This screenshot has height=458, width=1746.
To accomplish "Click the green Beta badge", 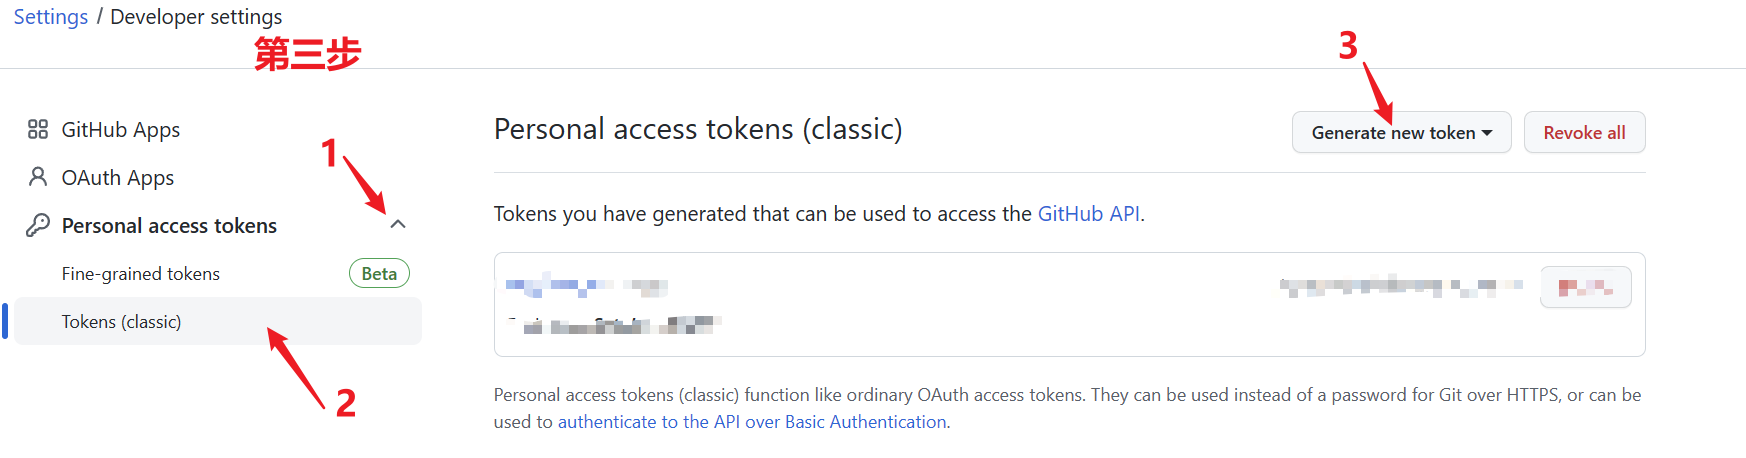I will tap(379, 274).
